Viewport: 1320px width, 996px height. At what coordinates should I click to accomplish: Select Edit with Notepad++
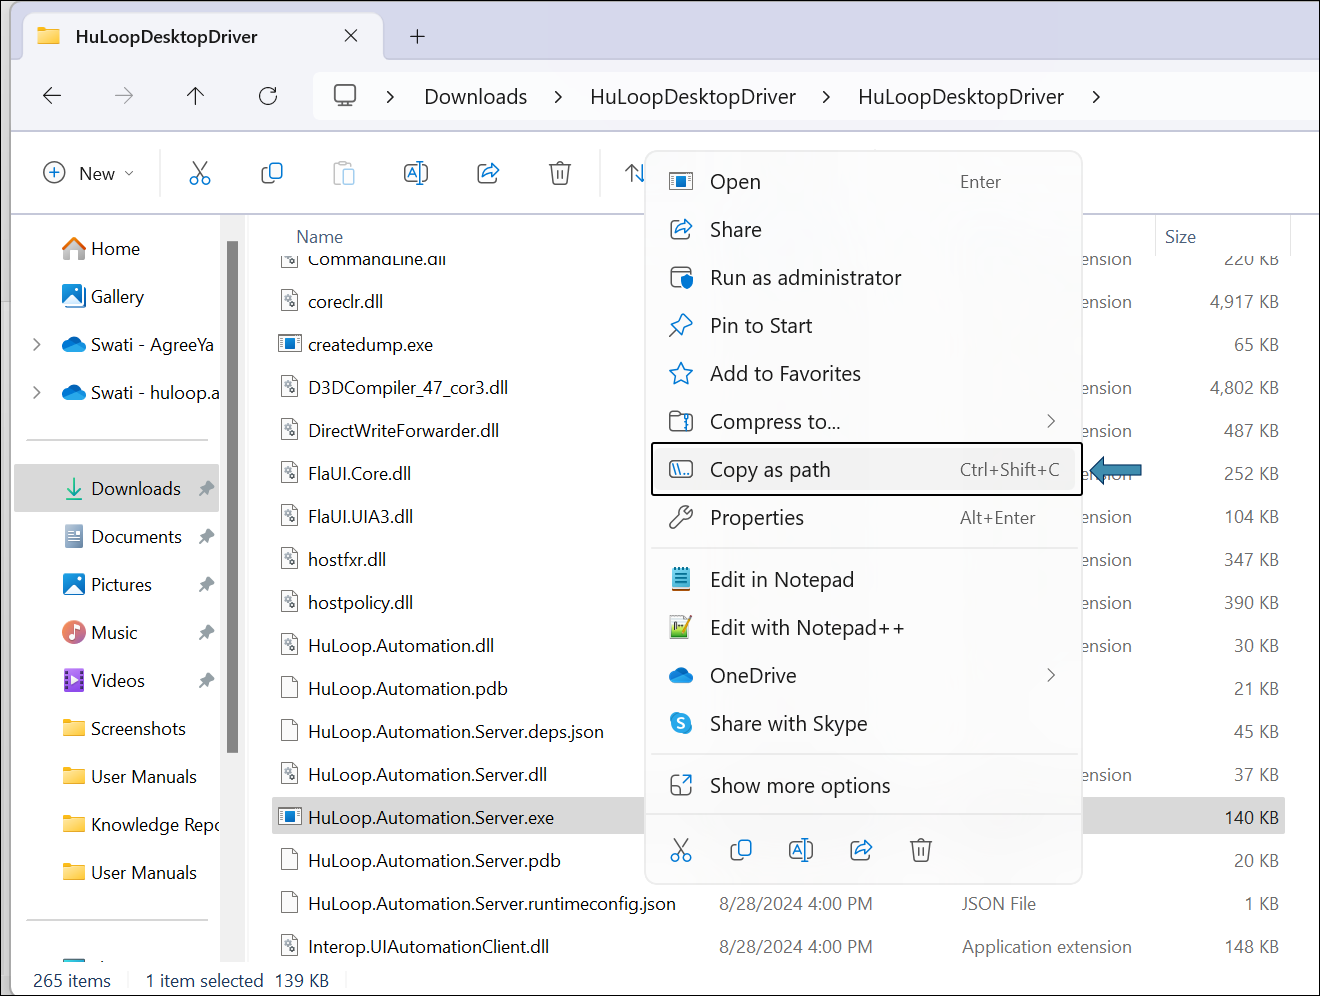[x=865, y=628]
